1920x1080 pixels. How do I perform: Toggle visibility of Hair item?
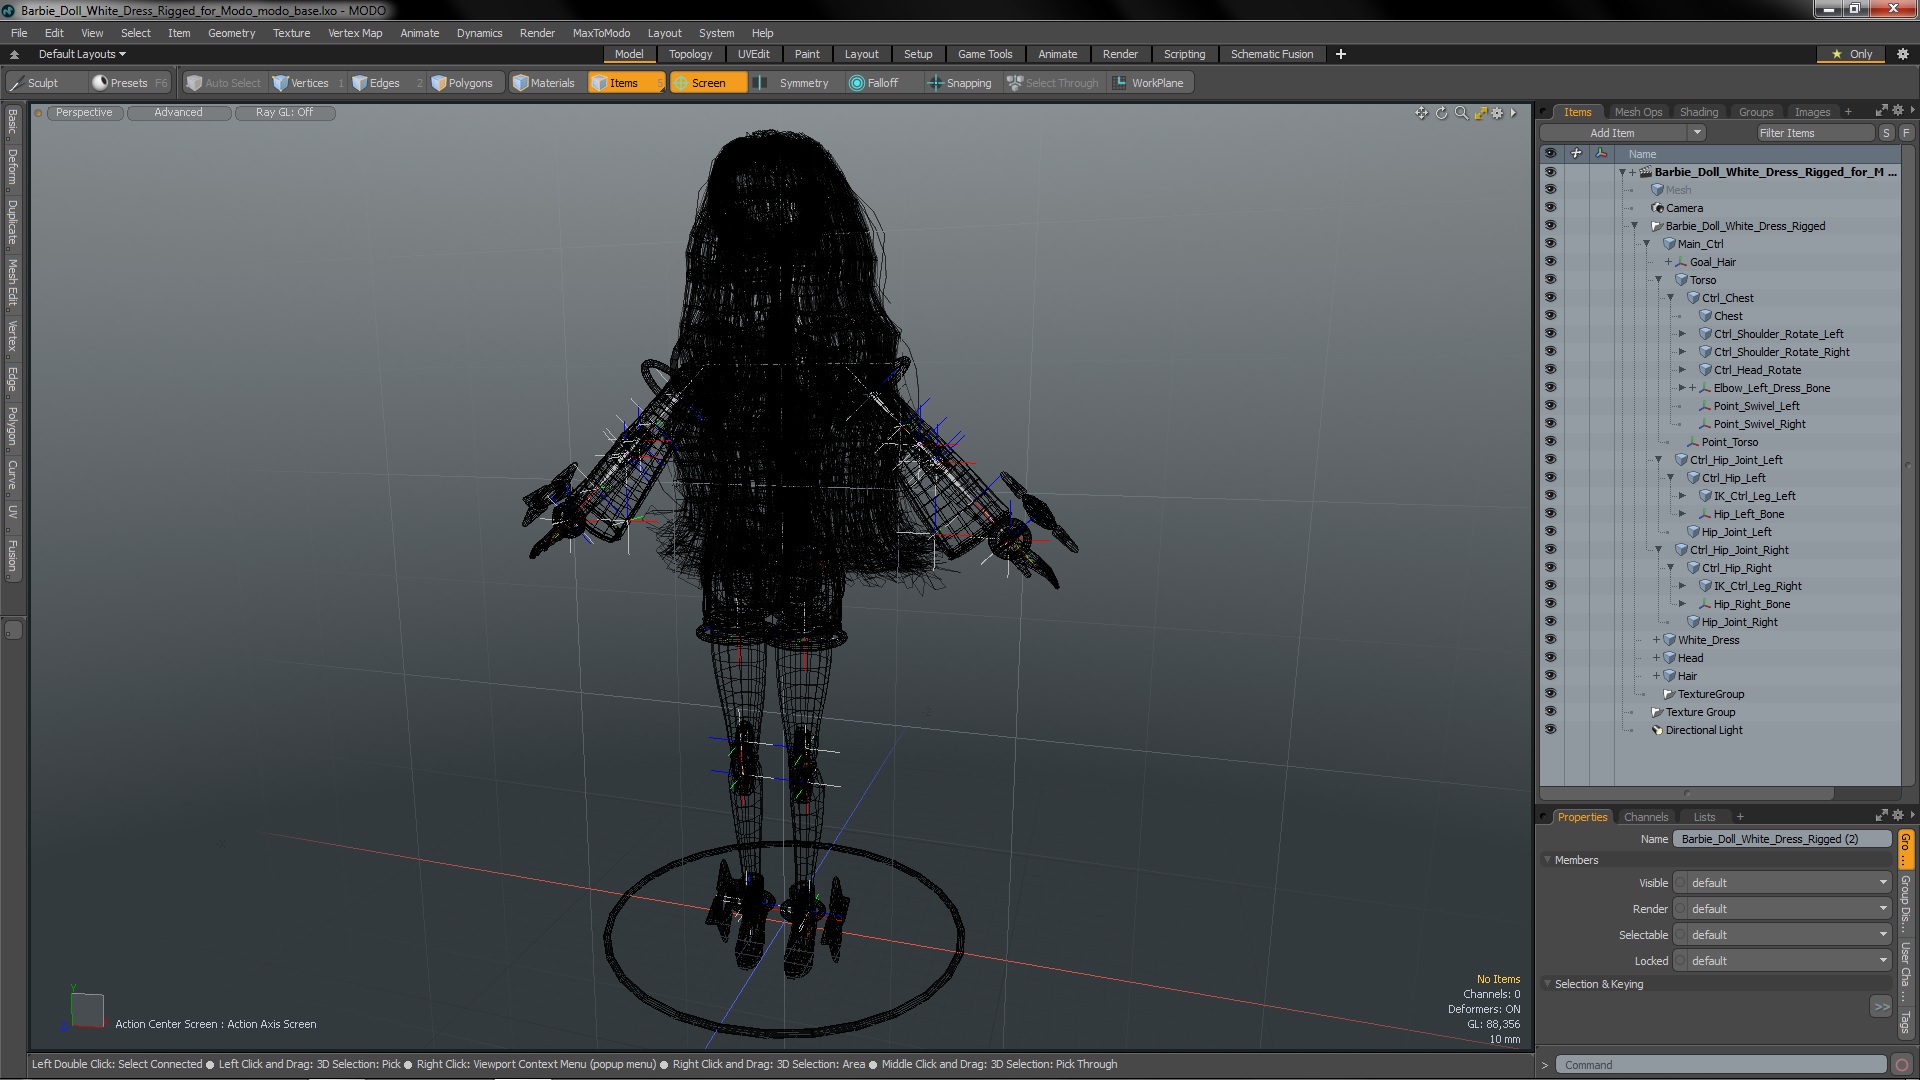pos(1550,676)
